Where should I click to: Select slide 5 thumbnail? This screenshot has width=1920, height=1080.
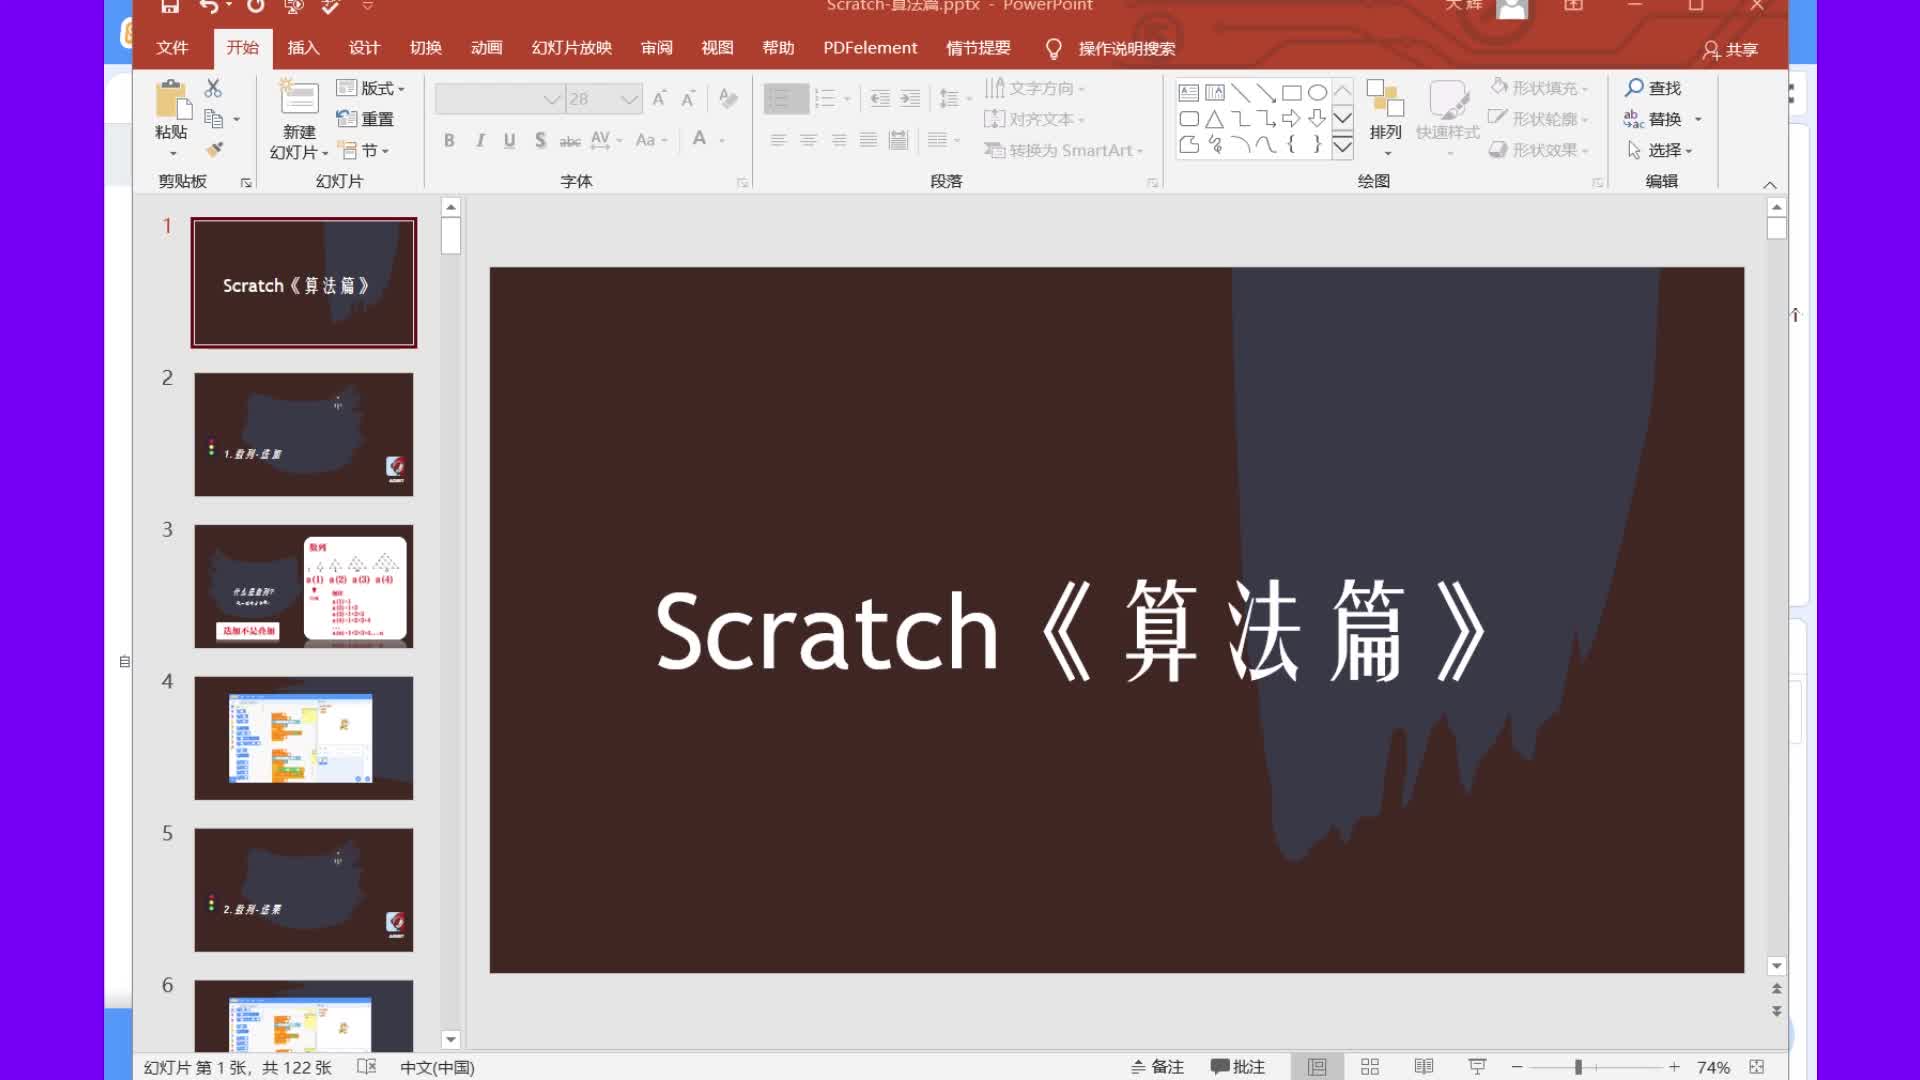pyautogui.click(x=304, y=890)
